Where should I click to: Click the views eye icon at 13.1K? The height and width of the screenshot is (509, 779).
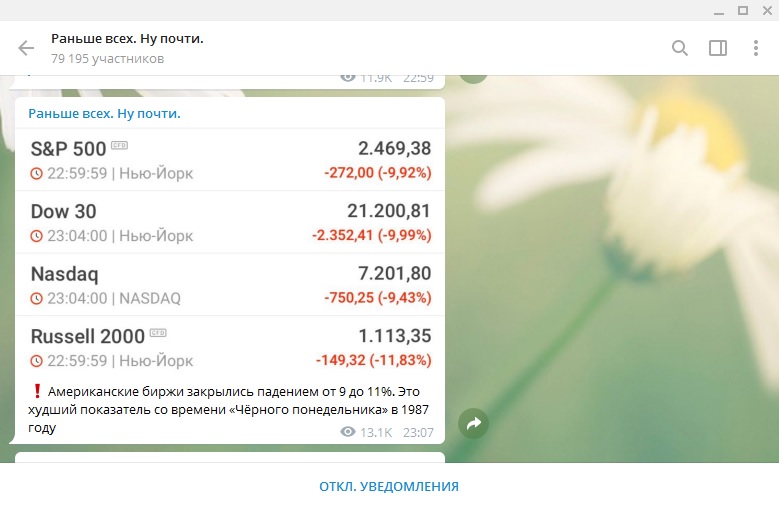[348, 432]
